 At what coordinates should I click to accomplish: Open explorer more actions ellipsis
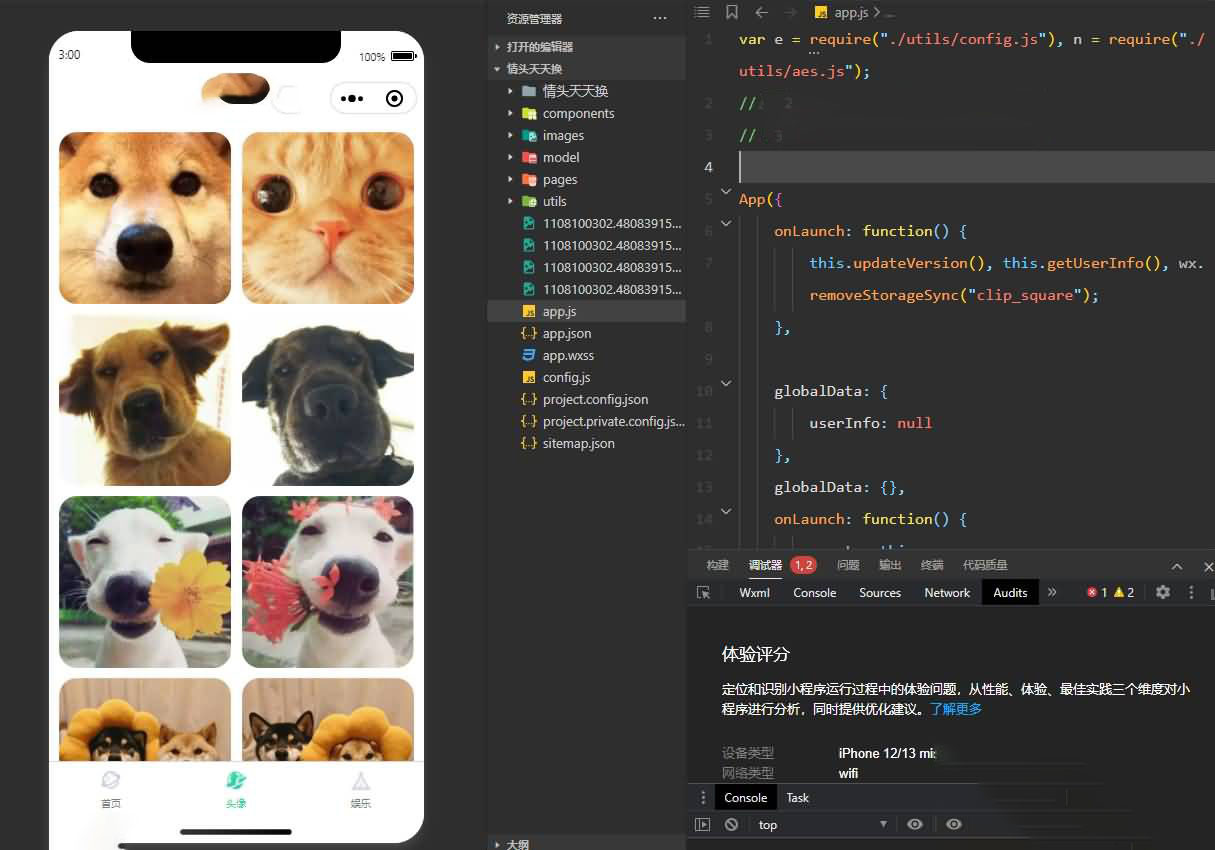click(x=659, y=18)
